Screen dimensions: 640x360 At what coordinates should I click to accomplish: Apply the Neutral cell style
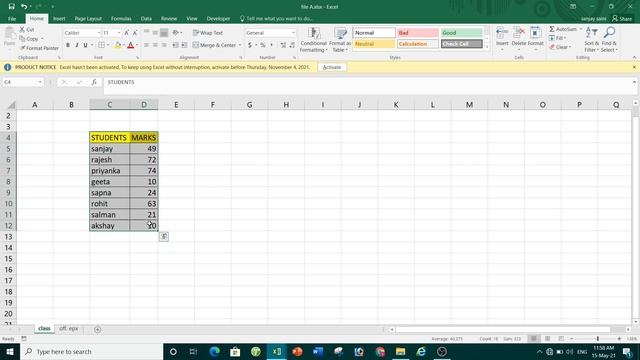point(374,44)
